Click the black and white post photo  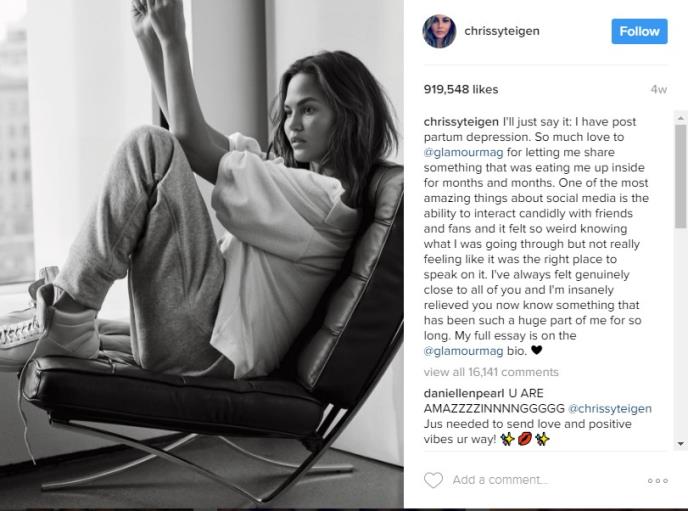point(202,254)
